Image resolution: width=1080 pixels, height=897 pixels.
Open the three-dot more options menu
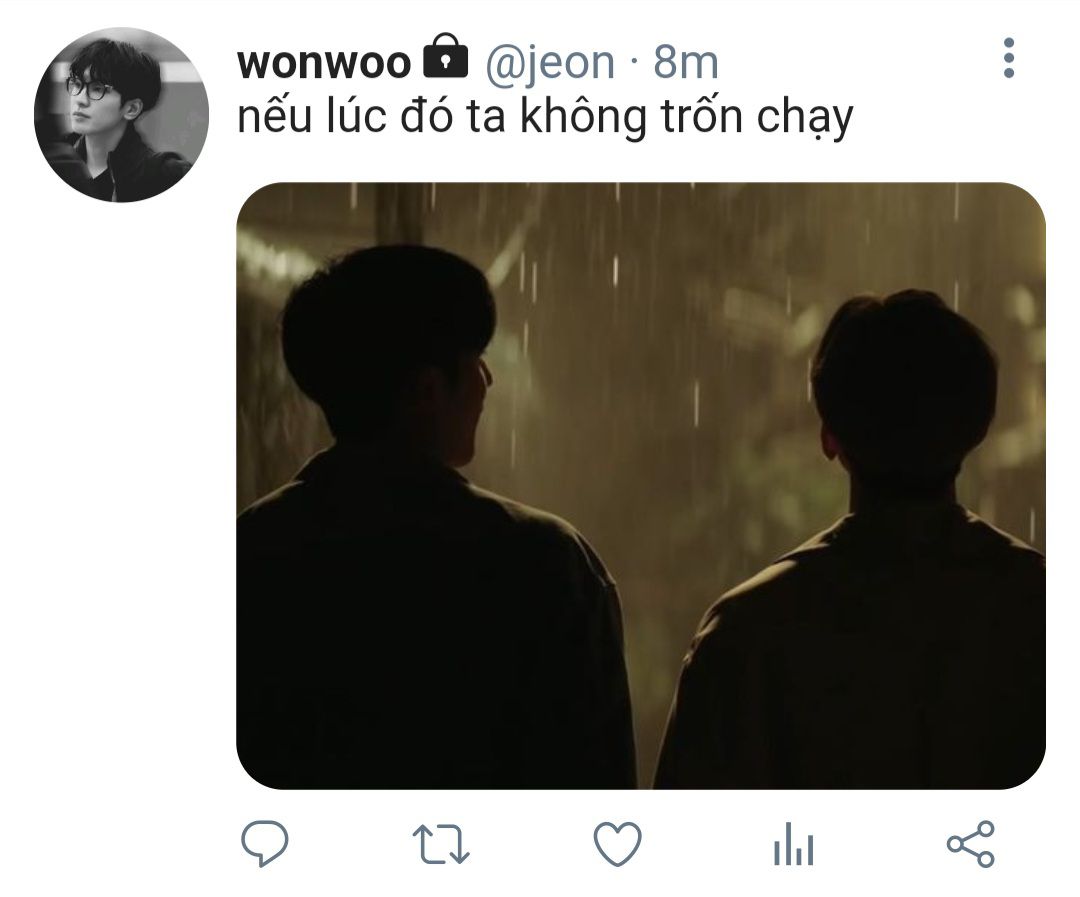(1008, 58)
